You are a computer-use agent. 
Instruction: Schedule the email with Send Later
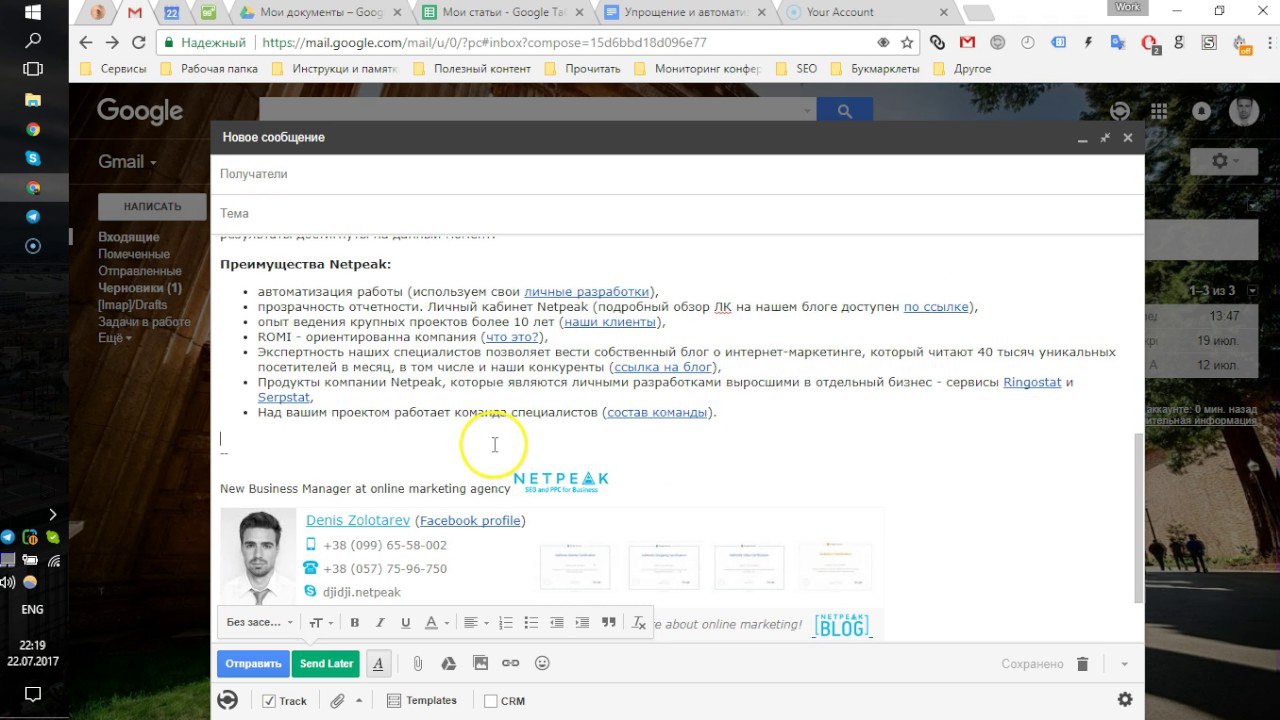pyautogui.click(x=327, y=663)
